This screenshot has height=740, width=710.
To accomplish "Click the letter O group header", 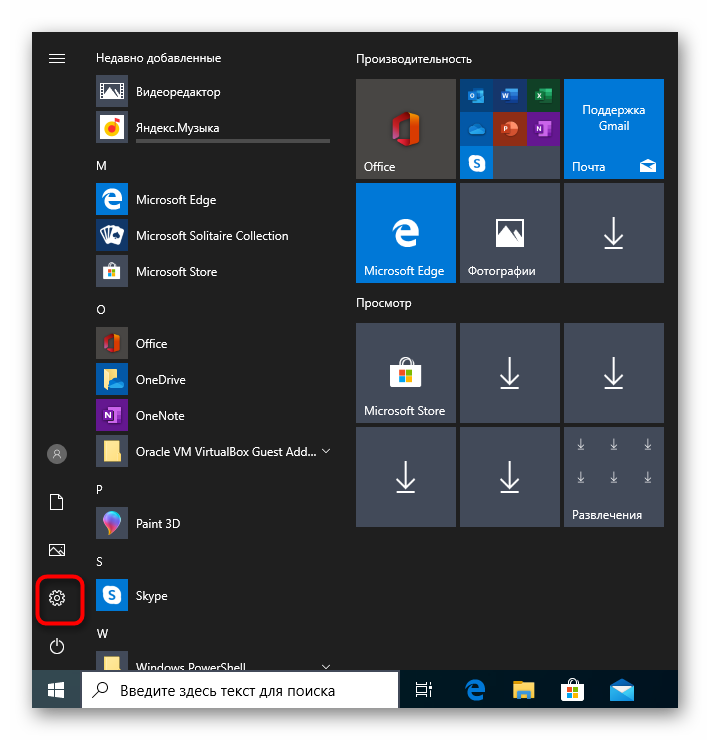I will point(101,310).
